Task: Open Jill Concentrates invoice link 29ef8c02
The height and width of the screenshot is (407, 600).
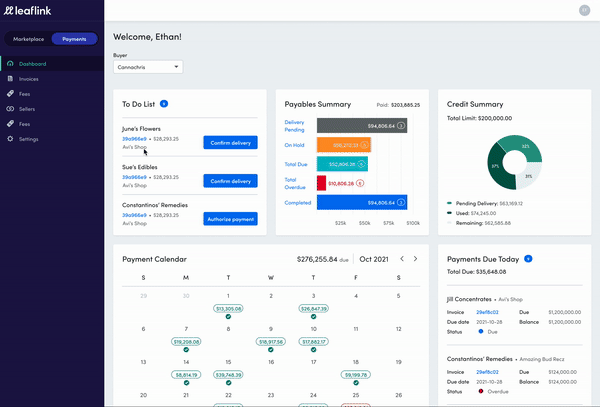Action: click(x=487, y=312)
